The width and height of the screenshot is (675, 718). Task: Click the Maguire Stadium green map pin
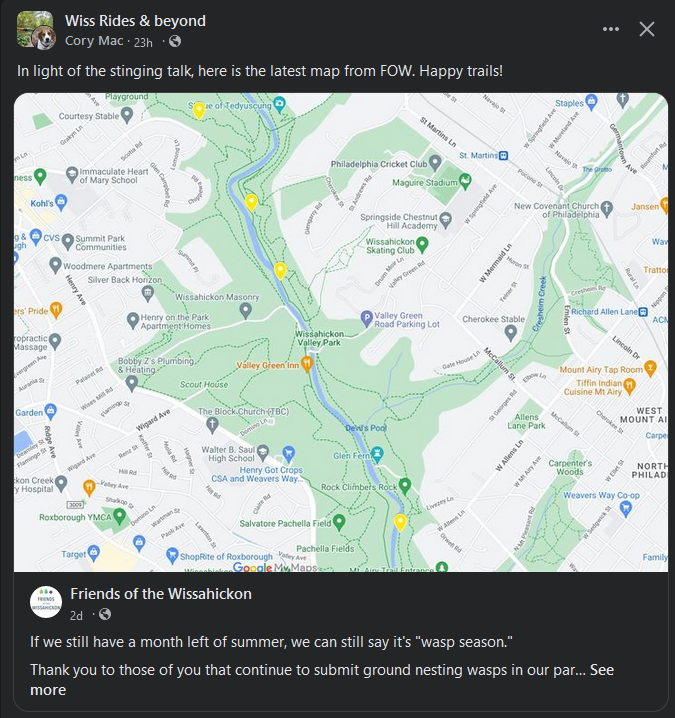click(465, 182)
